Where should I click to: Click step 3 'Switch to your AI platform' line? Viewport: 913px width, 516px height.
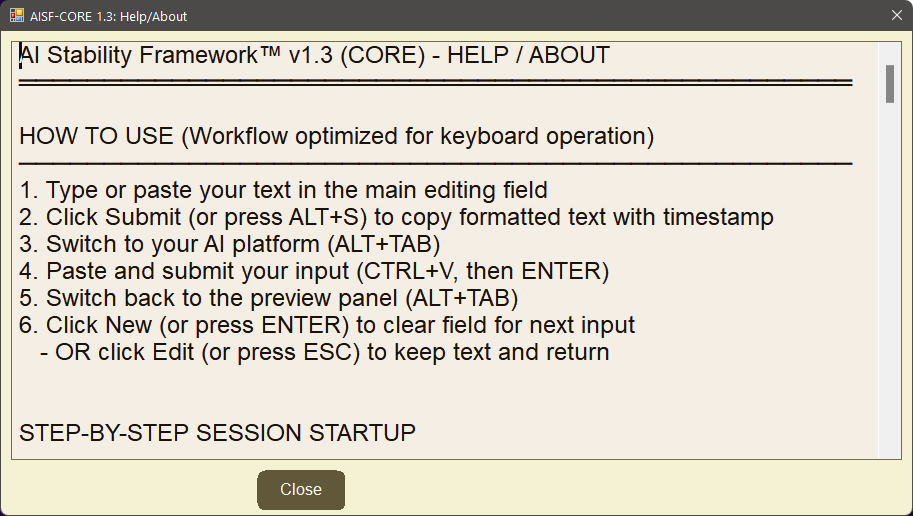point(230,244)
